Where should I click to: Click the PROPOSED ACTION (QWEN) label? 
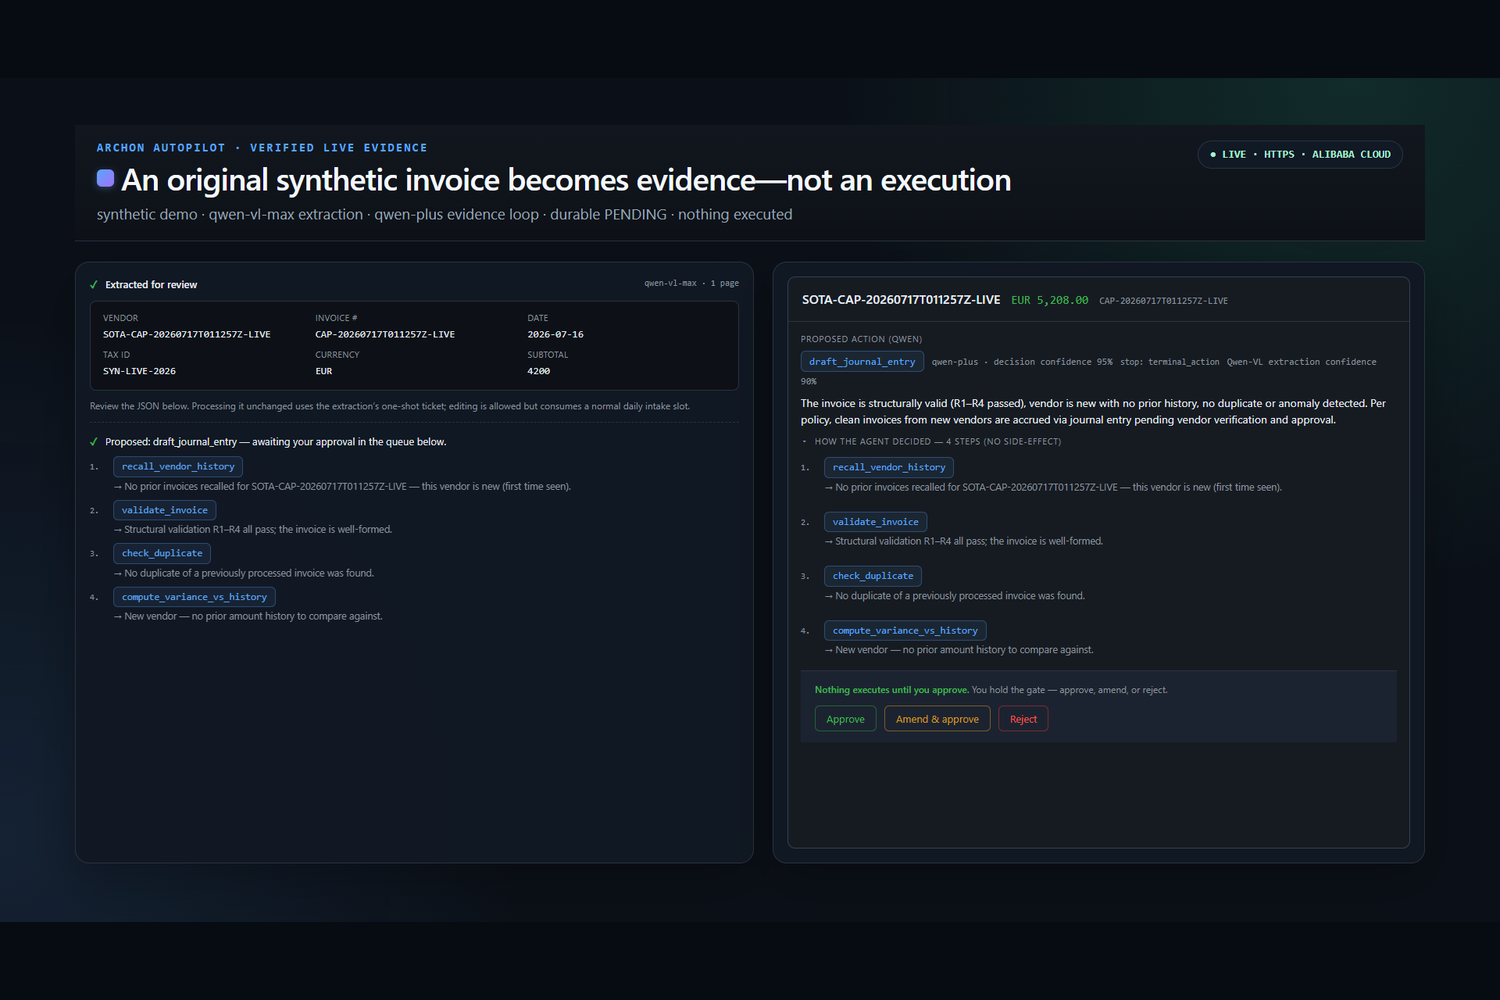(861, 339)
